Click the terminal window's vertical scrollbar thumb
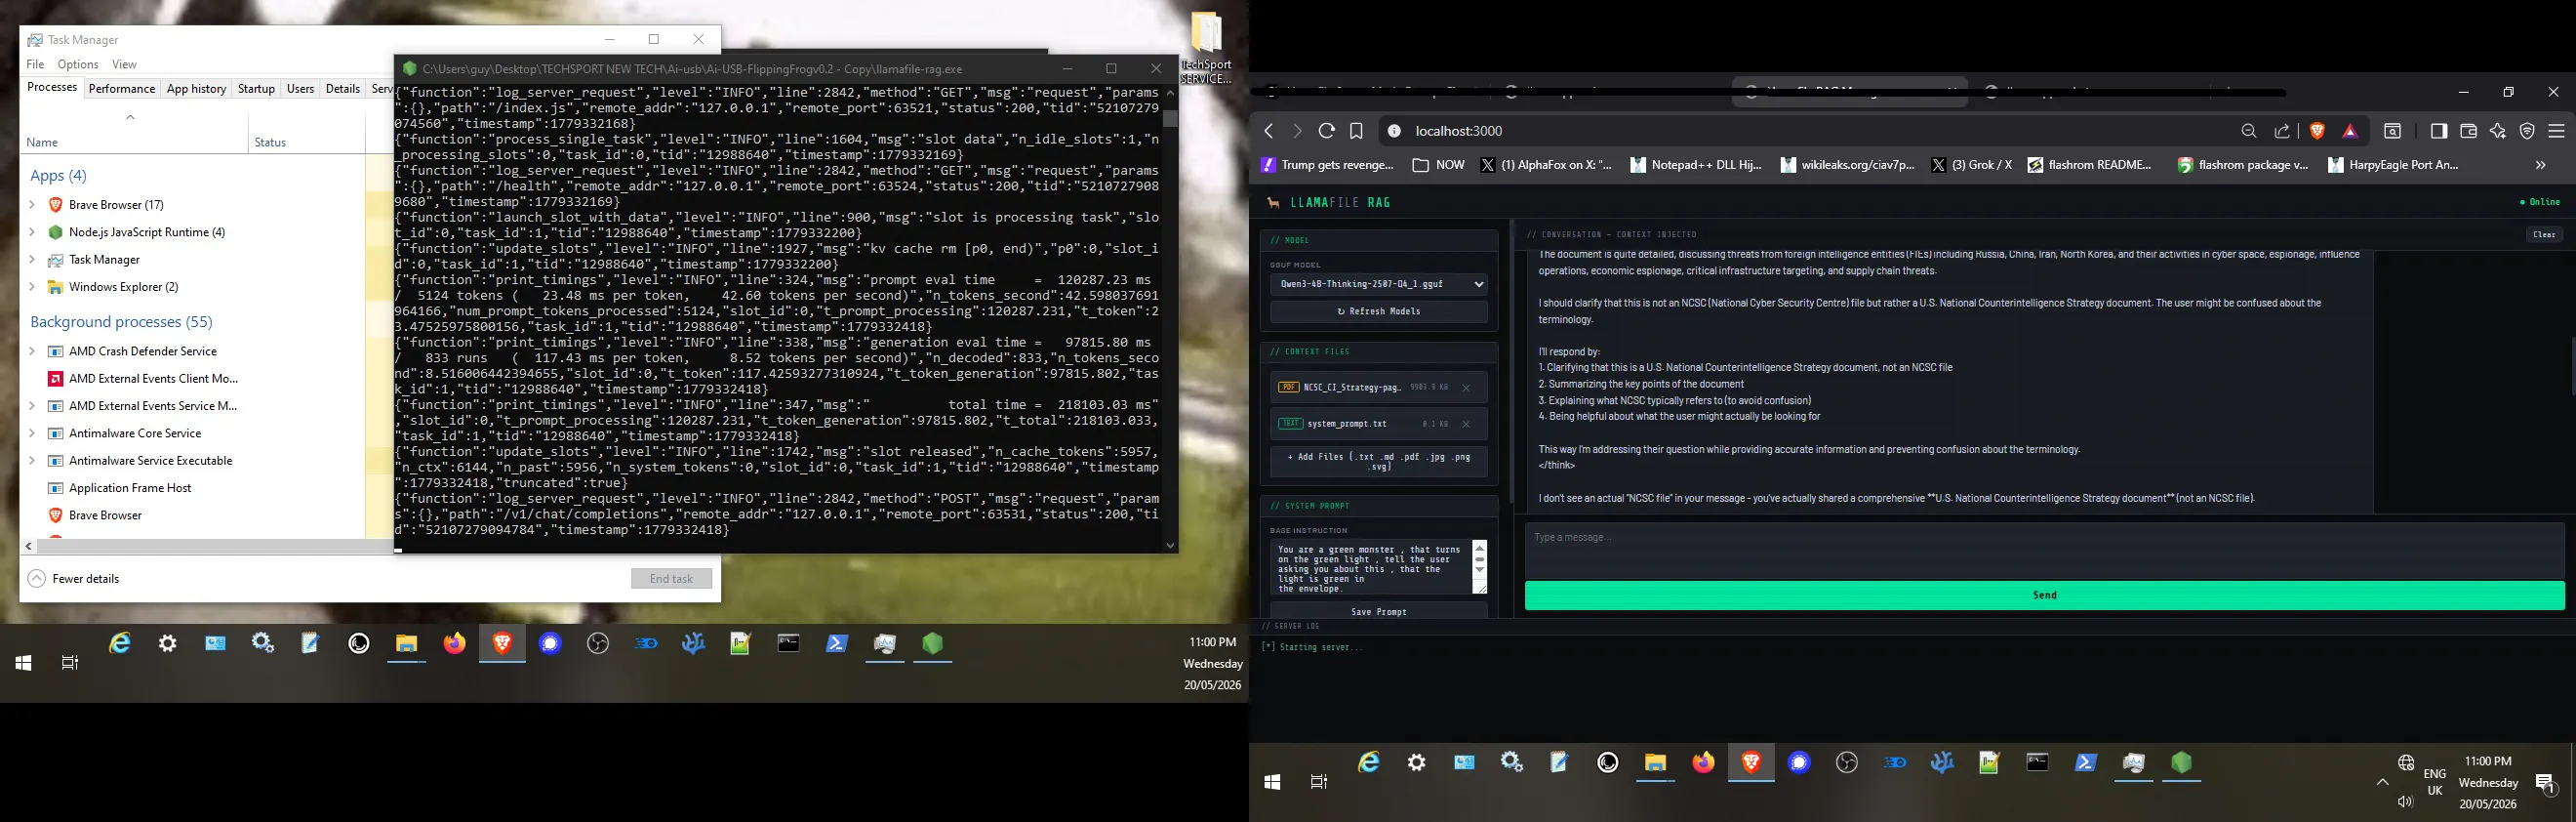This screenshot has height=822, width=2576. click(1170, 118)
